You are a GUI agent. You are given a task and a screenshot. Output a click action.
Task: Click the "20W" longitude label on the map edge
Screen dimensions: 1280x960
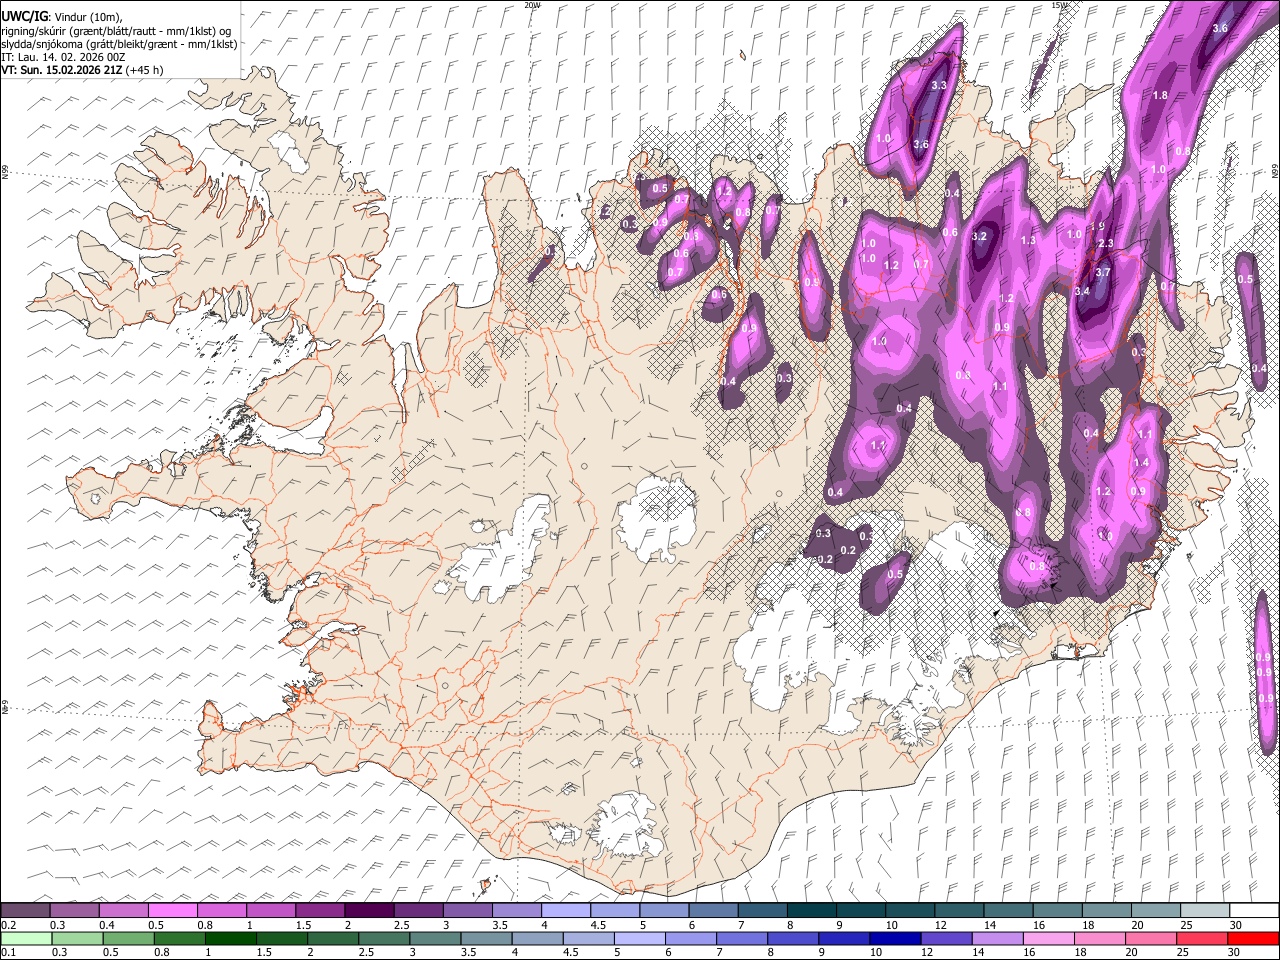pyautogui.click(x=531, y=5)
